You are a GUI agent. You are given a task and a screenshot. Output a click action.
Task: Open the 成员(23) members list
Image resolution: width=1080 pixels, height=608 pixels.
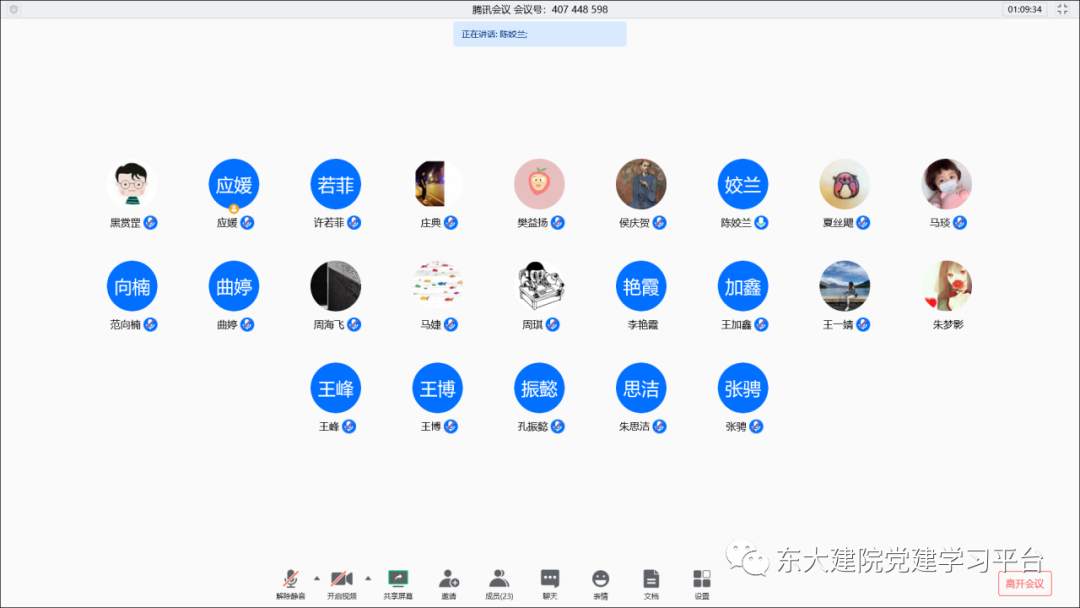click(x=499, y=580)
